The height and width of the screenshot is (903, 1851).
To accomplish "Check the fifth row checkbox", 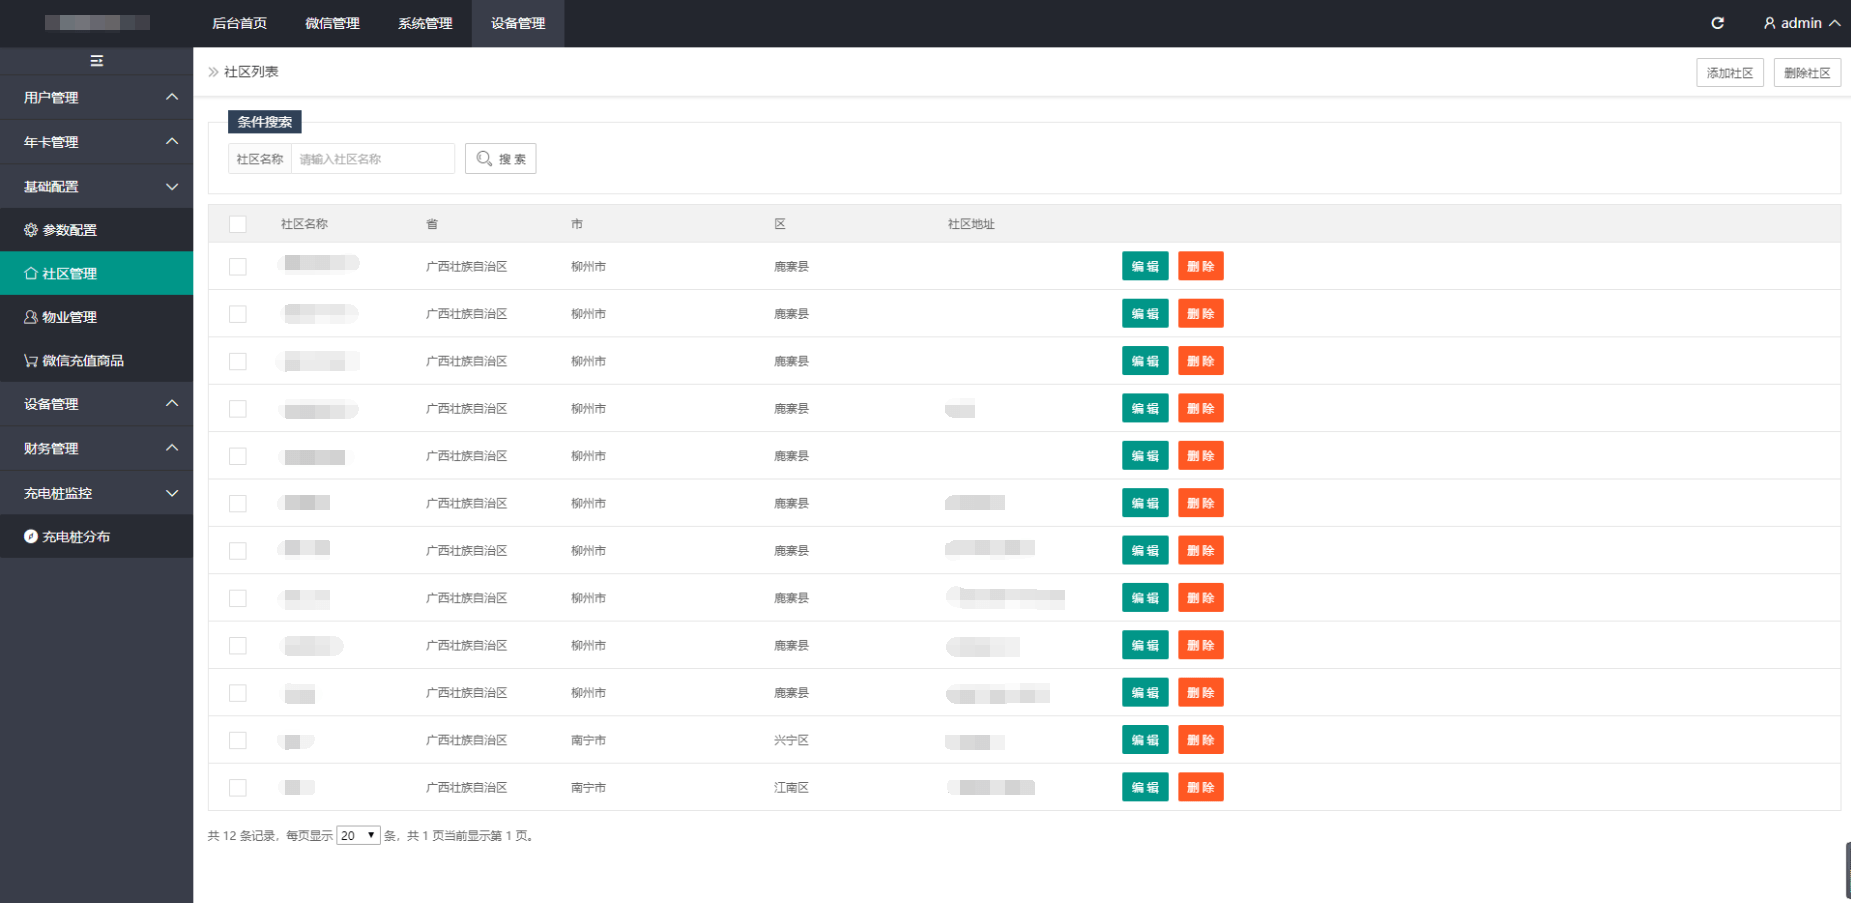I will [x=238, y=456].
